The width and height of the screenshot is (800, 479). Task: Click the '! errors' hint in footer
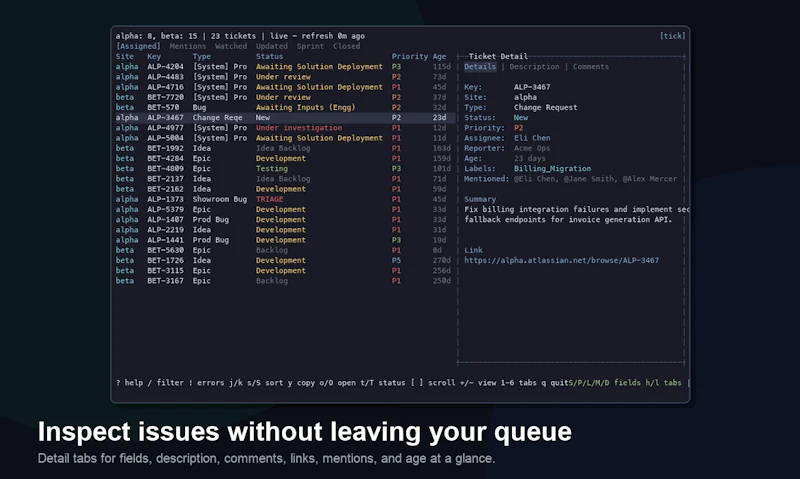pyautogui.click(x=206, y=383)
